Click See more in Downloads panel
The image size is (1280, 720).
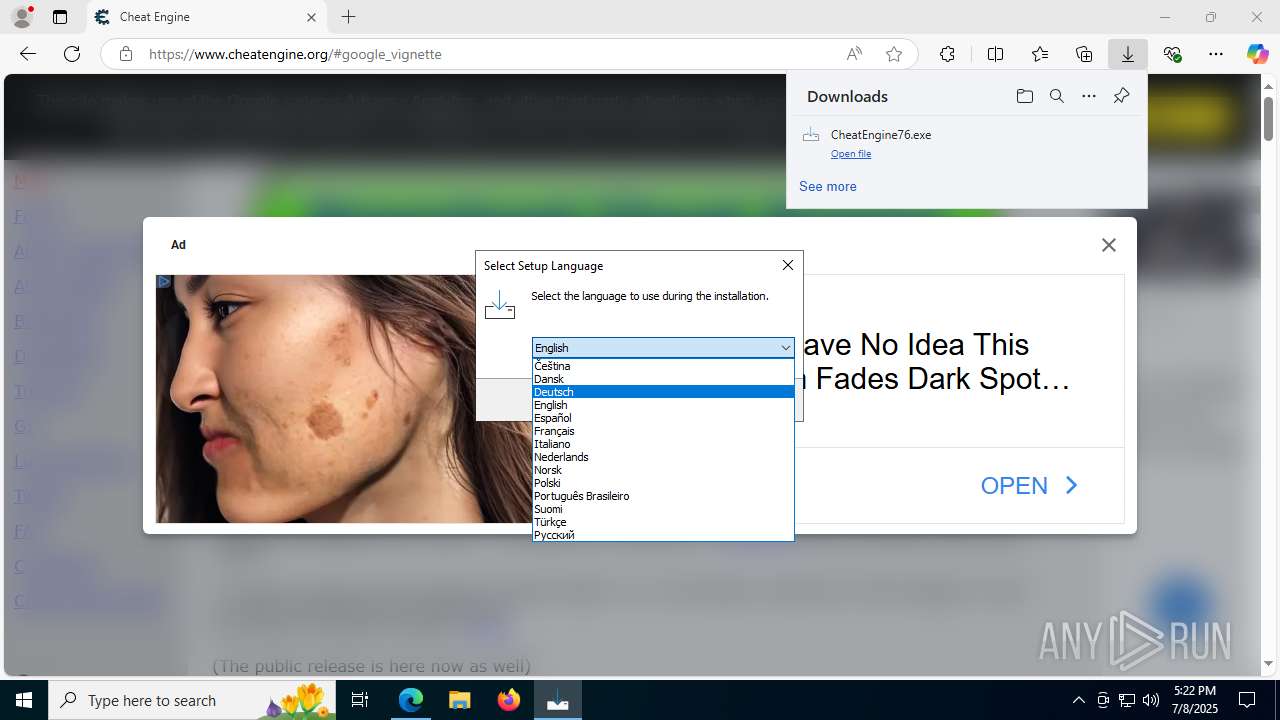828,187
